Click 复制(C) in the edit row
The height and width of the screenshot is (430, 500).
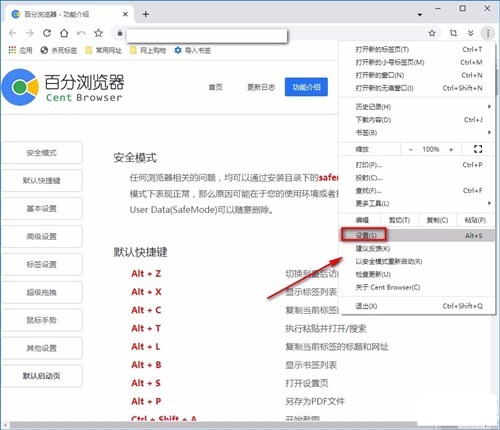pos(437,220)
